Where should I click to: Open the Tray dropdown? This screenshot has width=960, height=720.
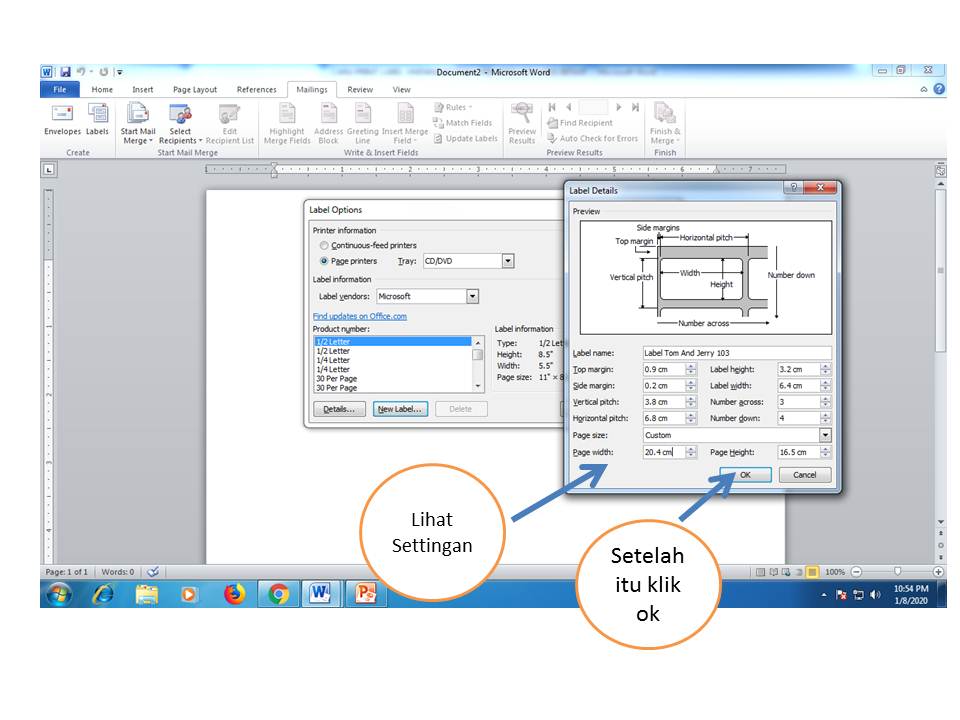click(508, 261)
